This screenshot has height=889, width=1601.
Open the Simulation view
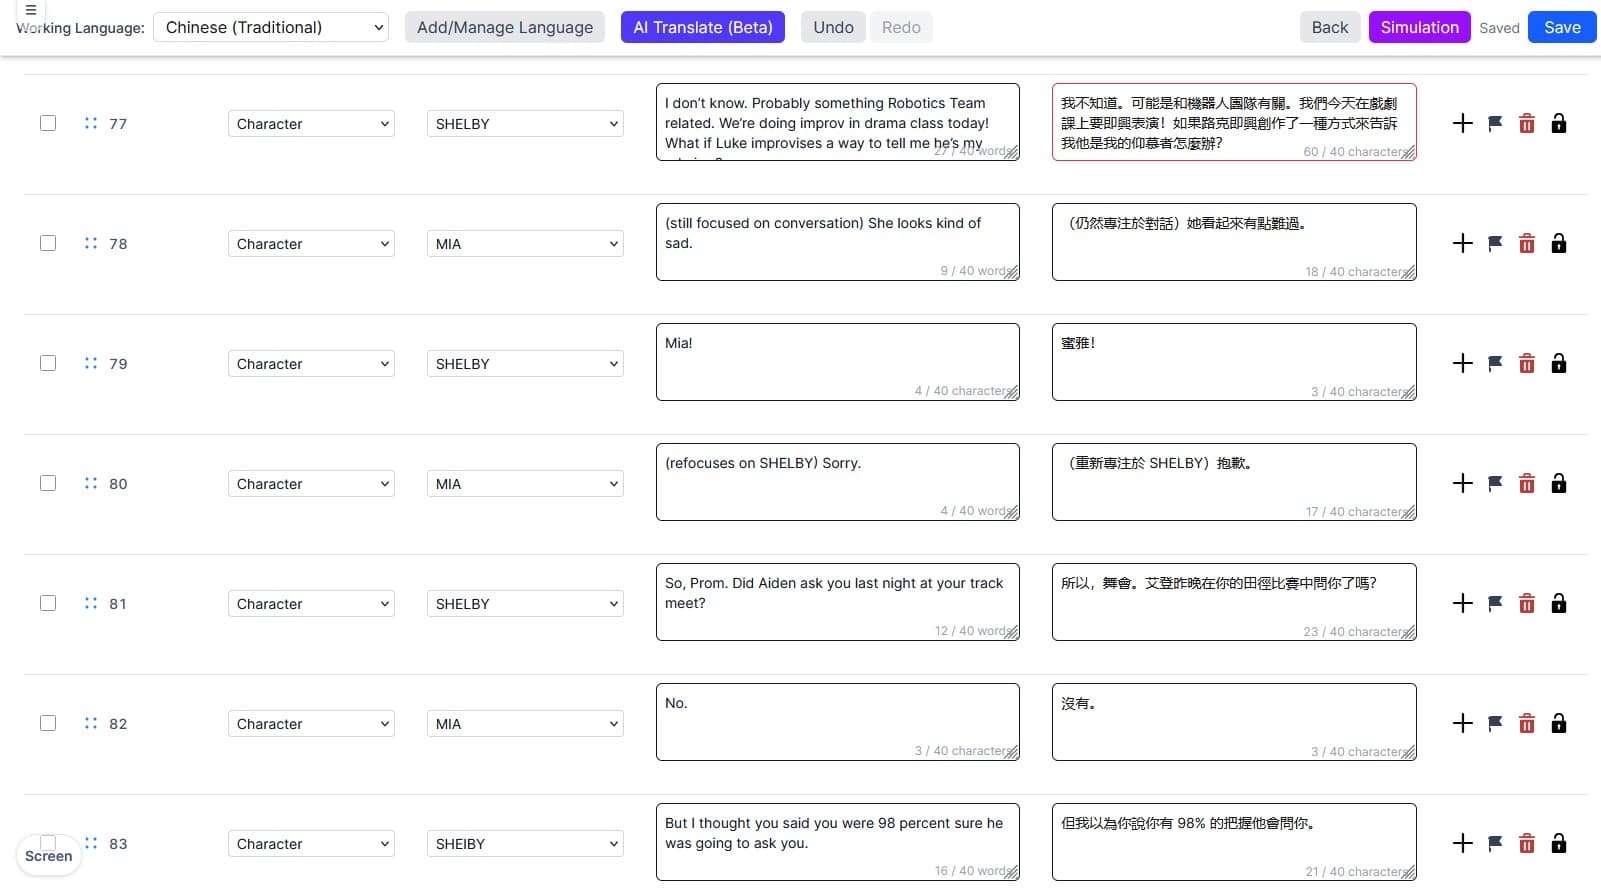(1419, 27)
